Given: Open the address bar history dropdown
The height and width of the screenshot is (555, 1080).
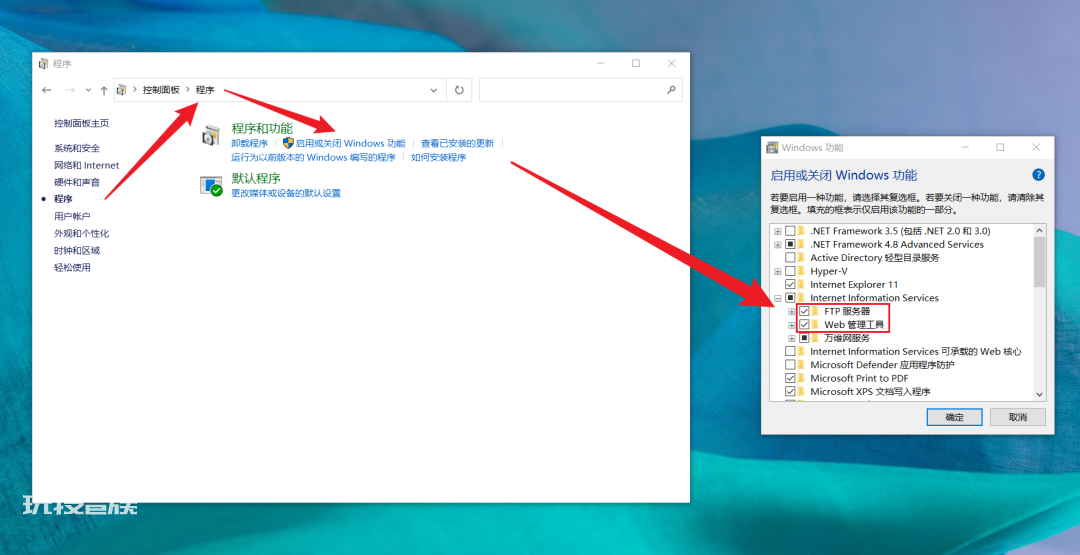Looking at the screenshot, I should click(x=434, y=90).
